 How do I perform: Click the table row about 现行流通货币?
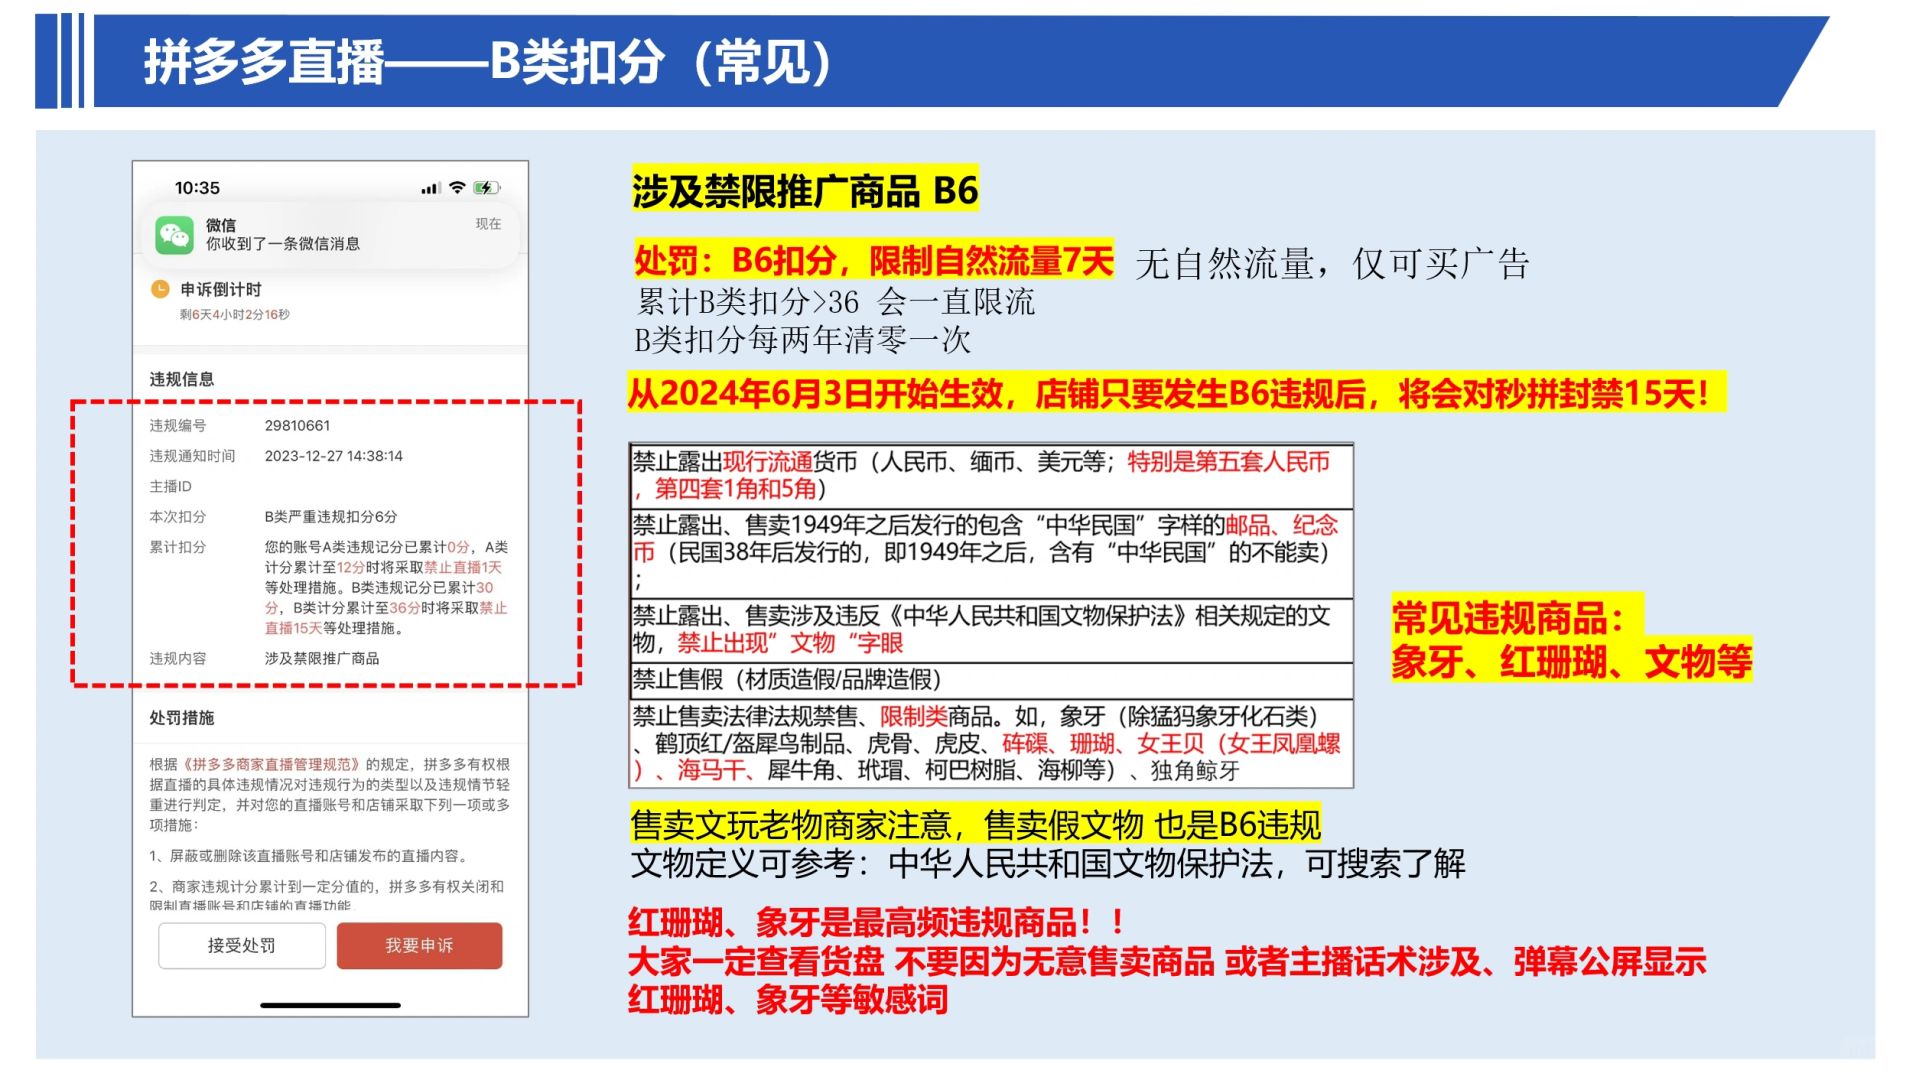pos(991,475)
